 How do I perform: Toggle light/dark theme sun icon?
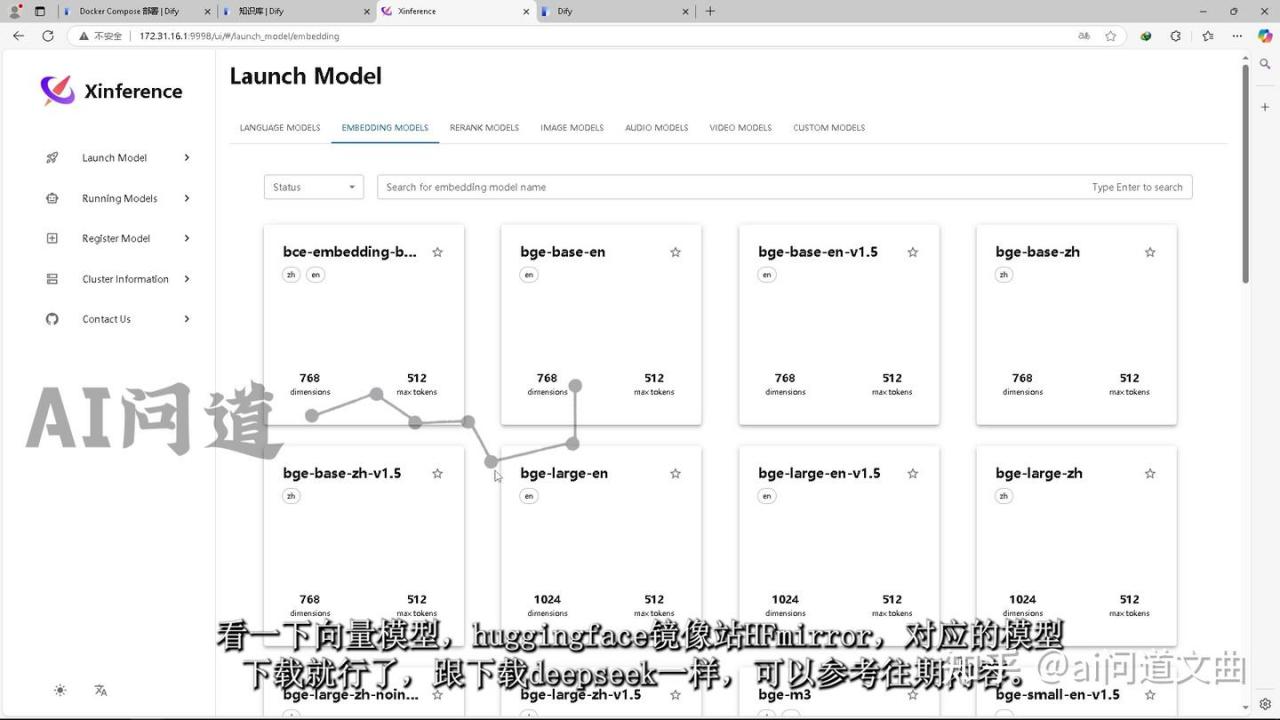point(60,690)
